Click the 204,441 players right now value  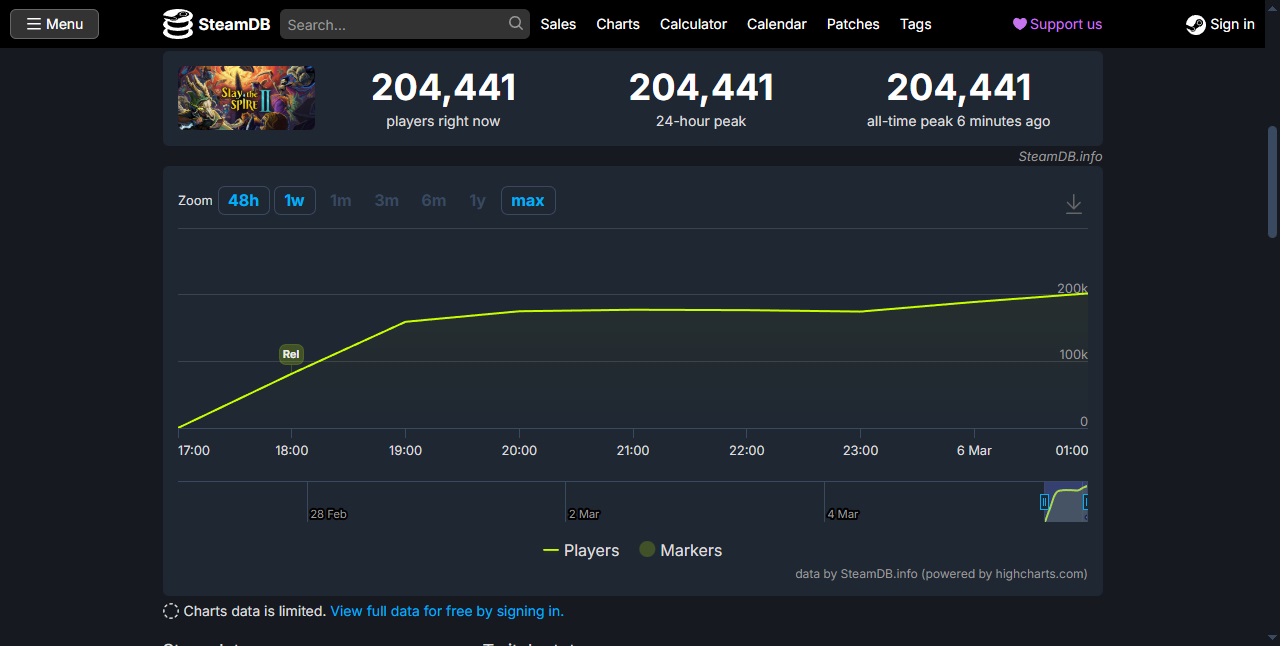point(444,88)
